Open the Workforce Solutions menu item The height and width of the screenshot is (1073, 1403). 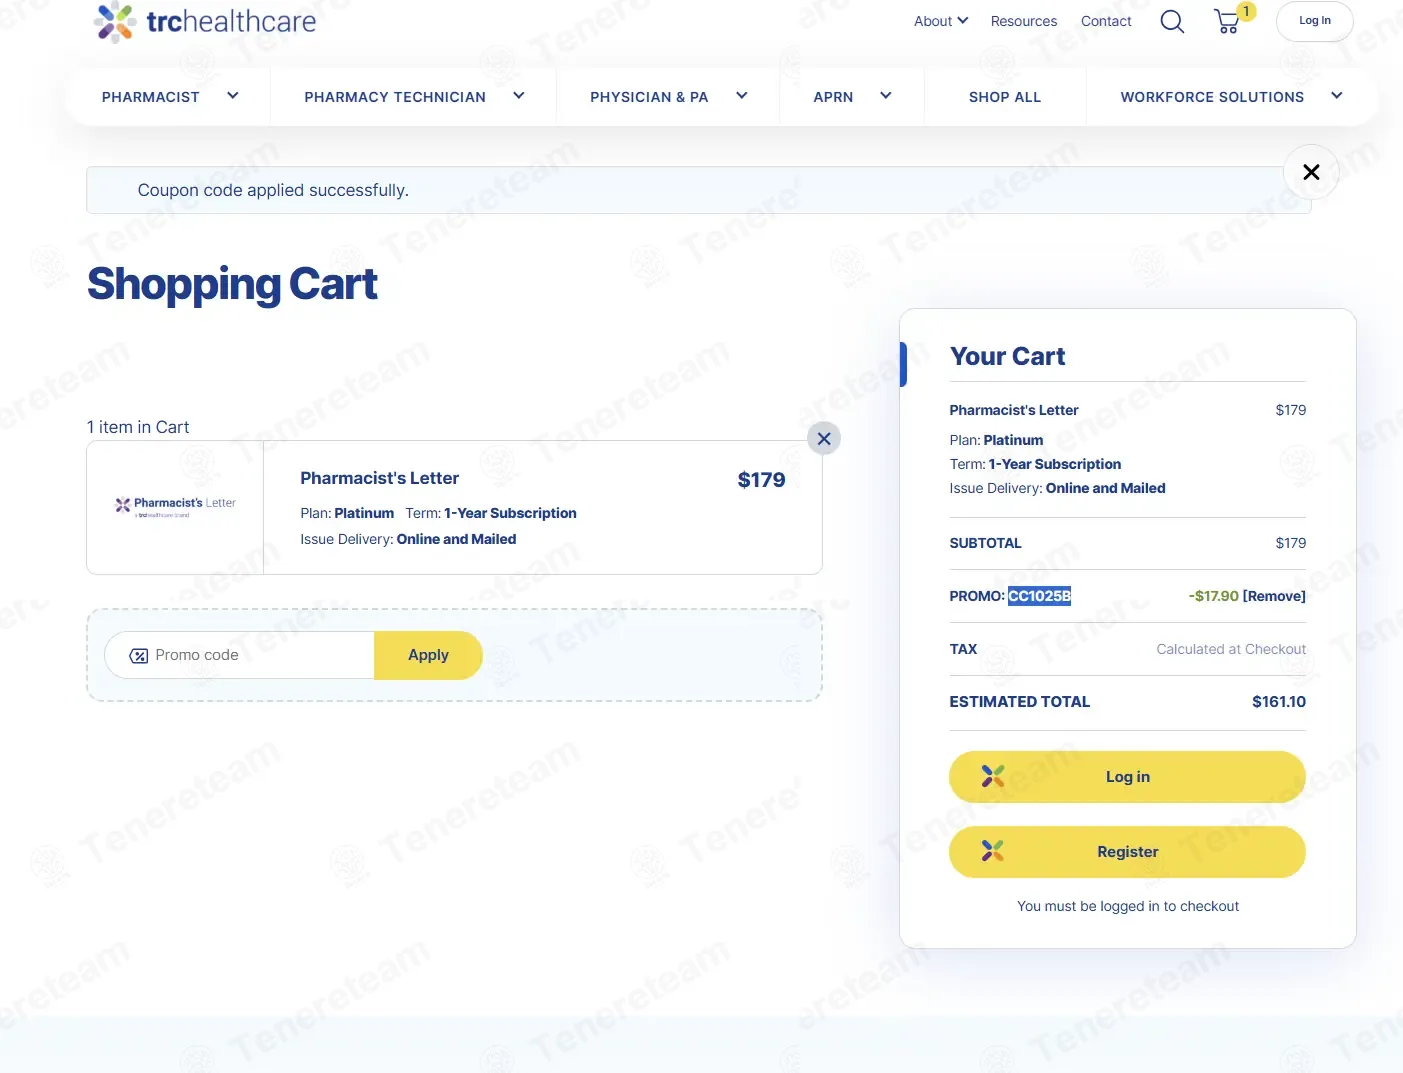point(1212,97)
